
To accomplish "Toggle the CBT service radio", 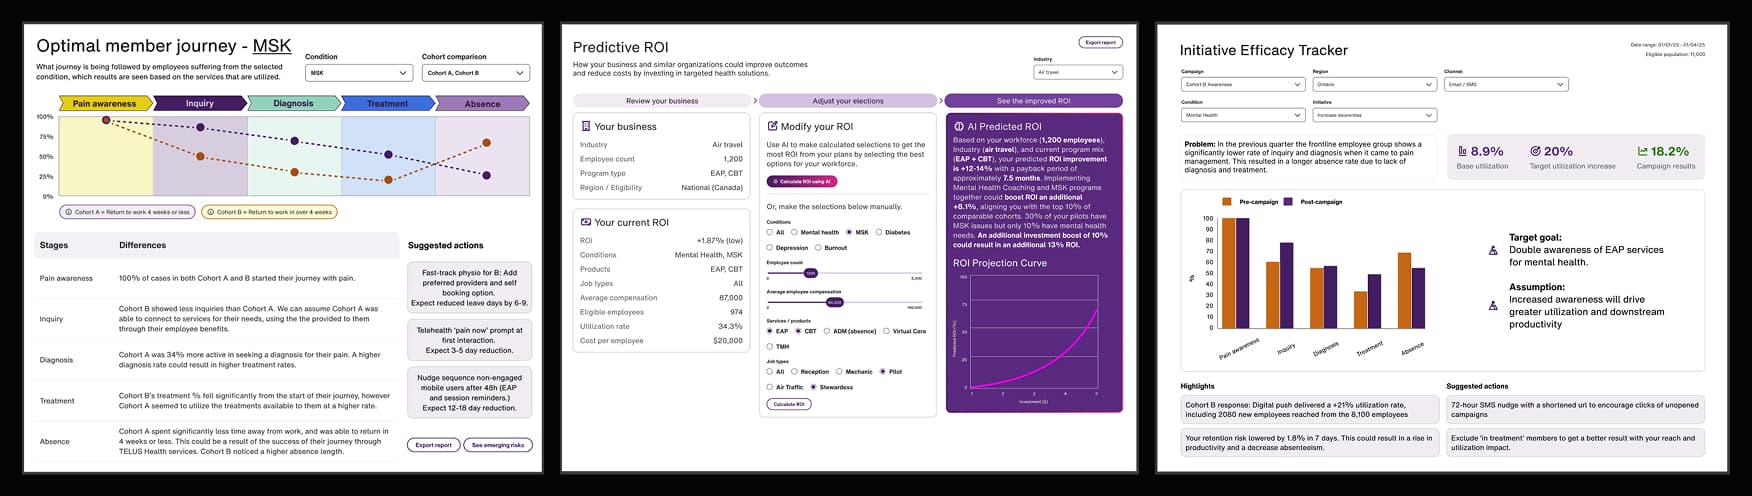I will pos(798,331).
